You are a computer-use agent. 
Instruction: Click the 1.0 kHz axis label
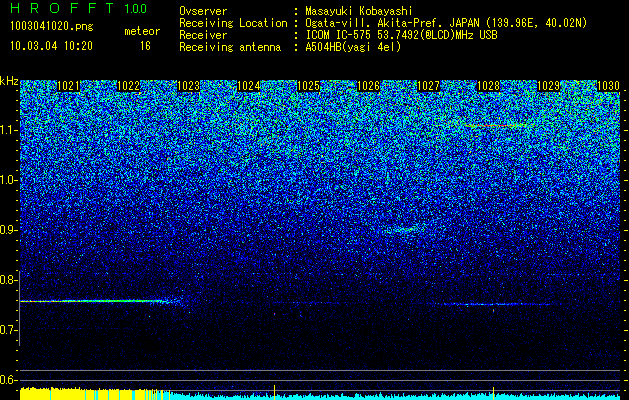(x=9, y=180)
